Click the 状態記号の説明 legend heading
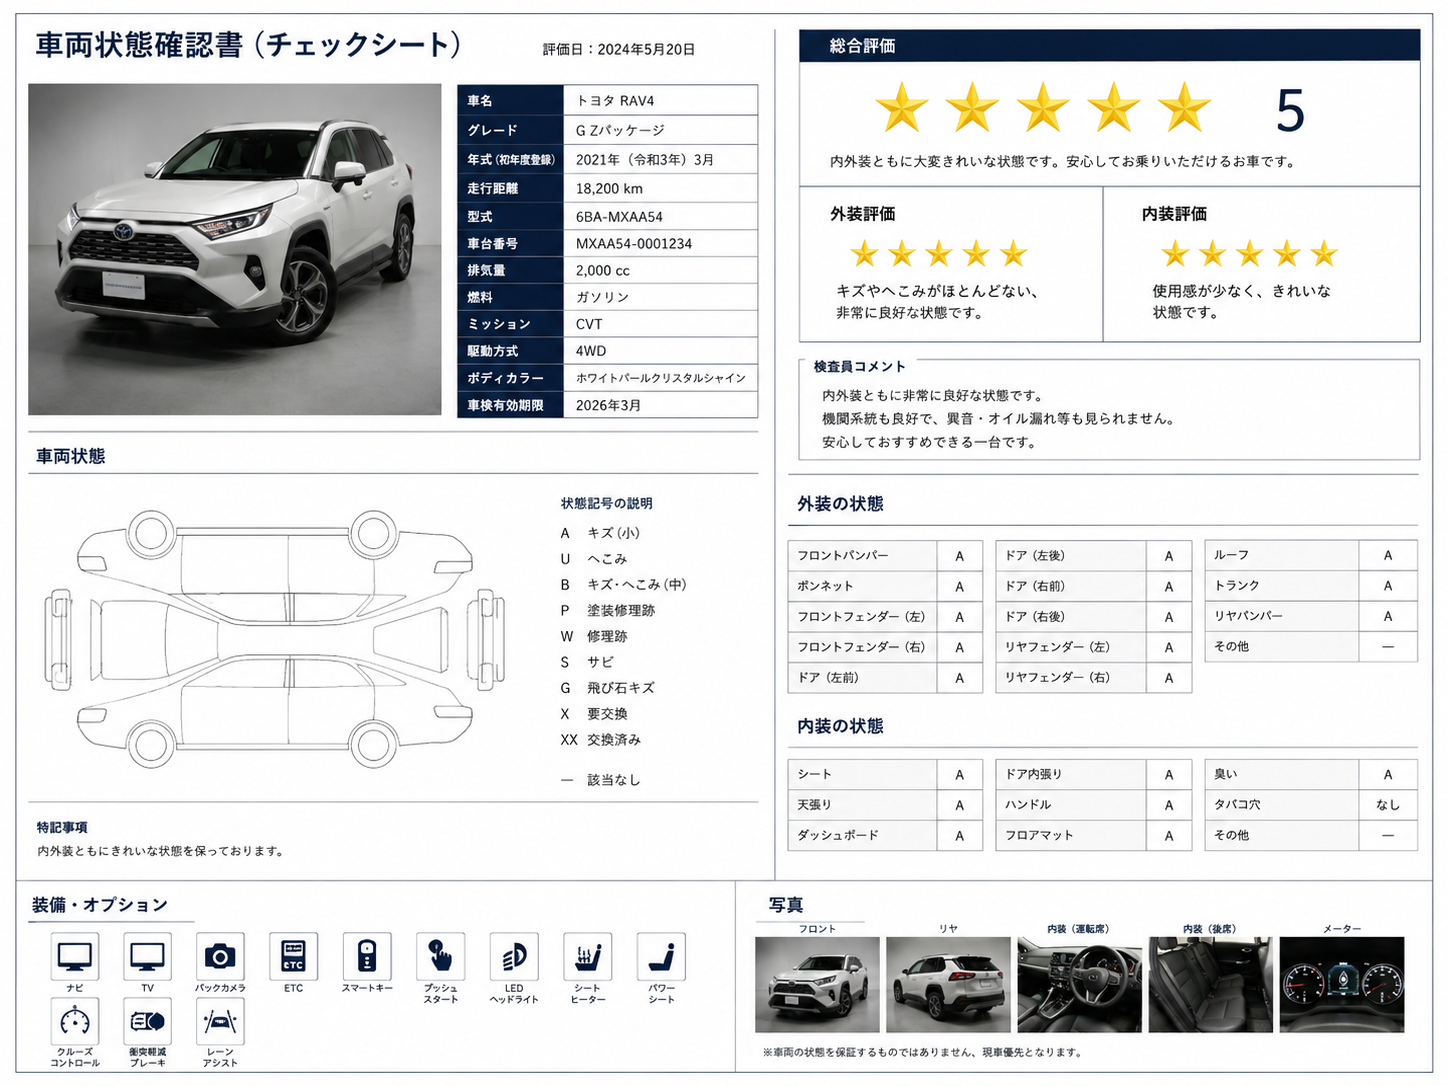Image resolution: width=1448 pixels, height=1086 pixels. click(x=607, y=504)
